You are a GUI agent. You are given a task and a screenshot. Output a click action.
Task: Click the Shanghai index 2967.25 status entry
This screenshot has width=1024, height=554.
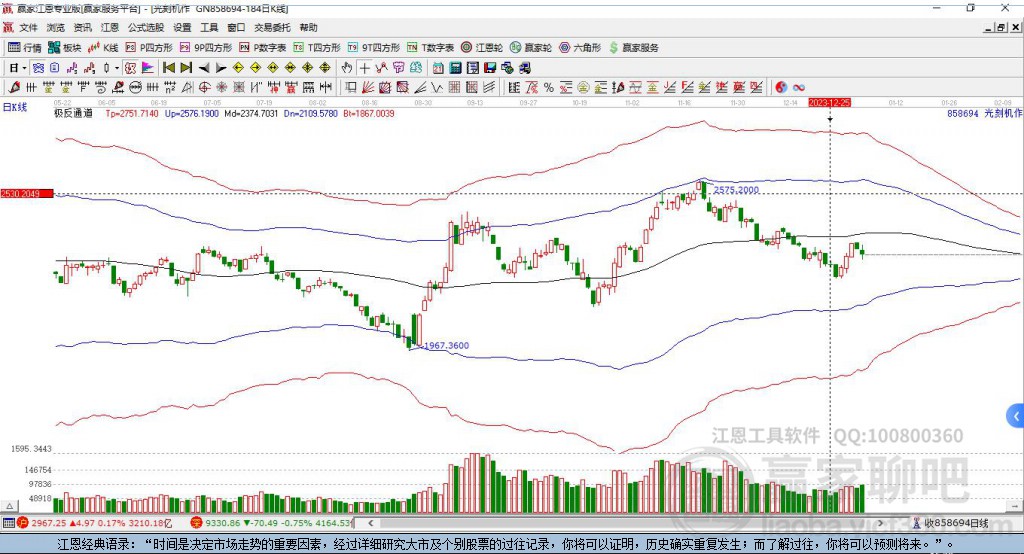[x=96, y=523]
